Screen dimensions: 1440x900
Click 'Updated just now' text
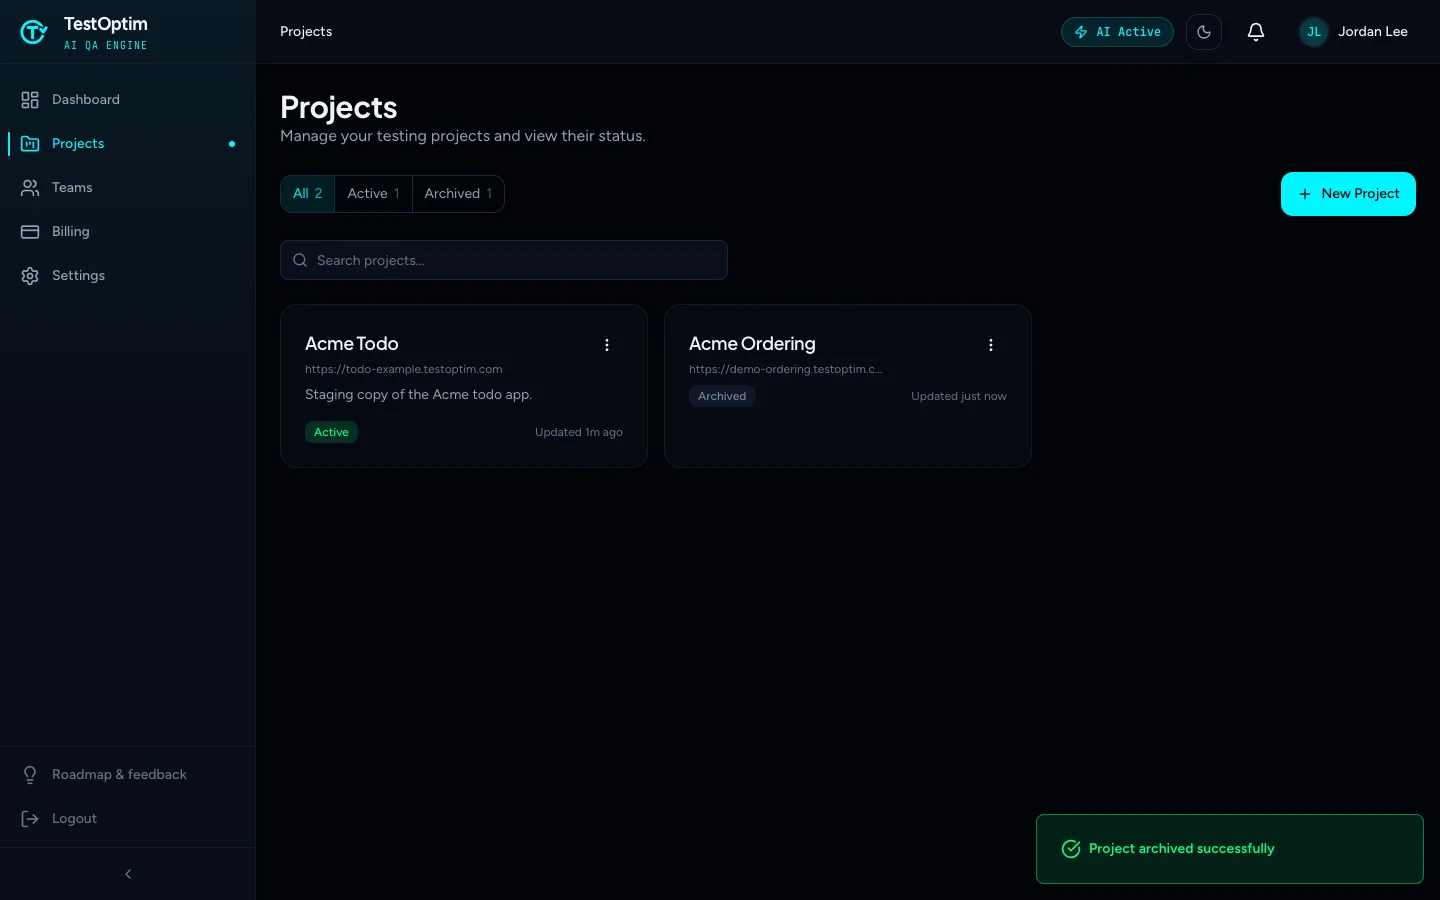tap(959, 396)
